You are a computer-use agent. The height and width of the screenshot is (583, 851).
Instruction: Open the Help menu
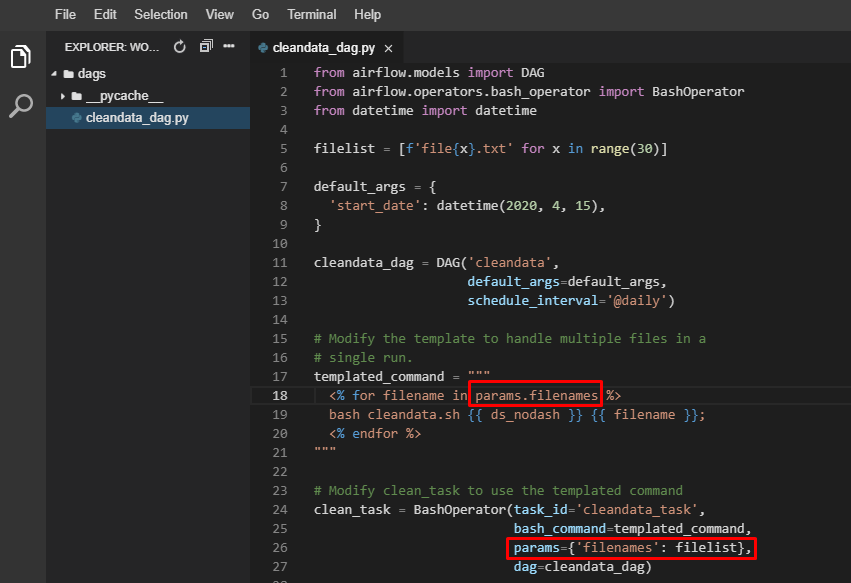click(x=367, y=15)
